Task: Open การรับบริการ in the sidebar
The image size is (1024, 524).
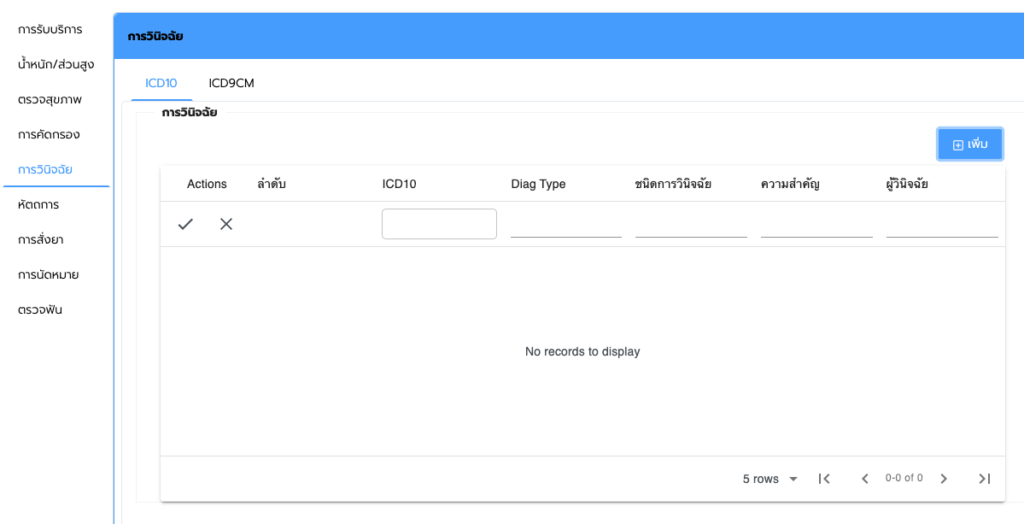Action: pyautogui.click(x=50, y=29)
